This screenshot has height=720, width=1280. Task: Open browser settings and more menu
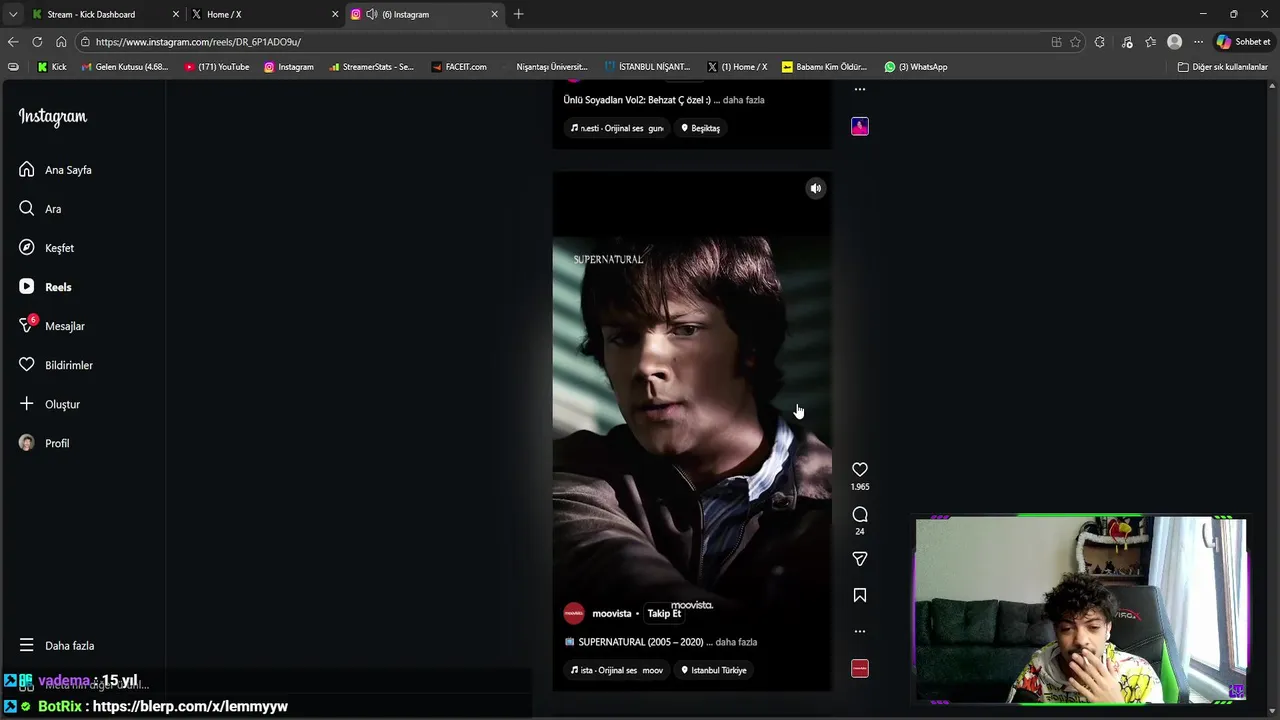coord(1198,42)
